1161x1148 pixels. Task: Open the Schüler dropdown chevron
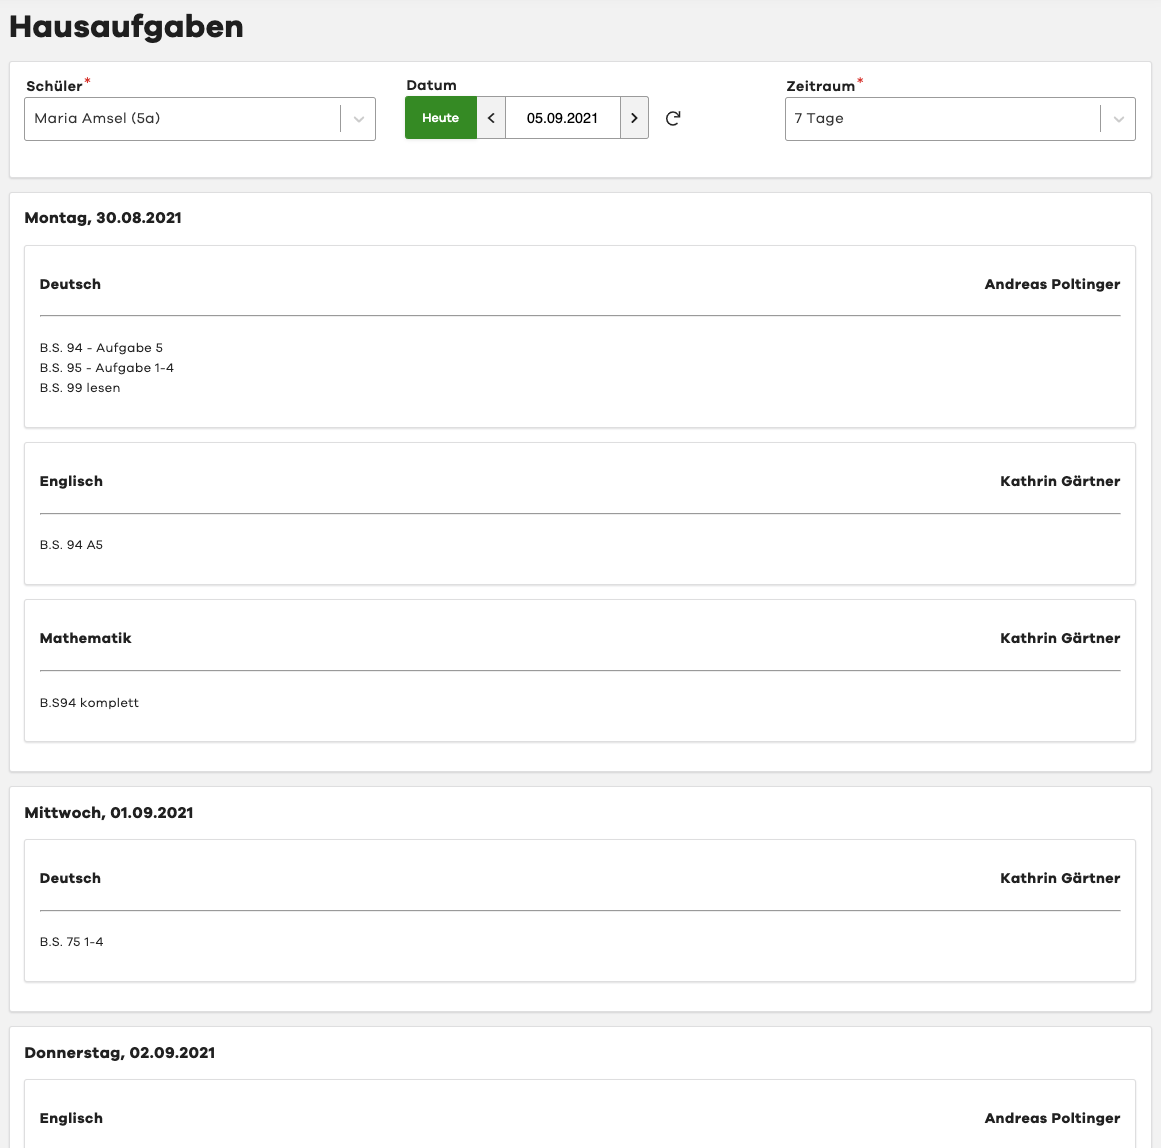coord(358,119)
